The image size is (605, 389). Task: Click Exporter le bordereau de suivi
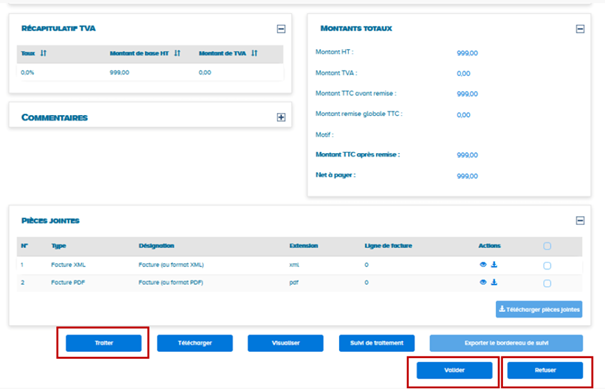506,343
